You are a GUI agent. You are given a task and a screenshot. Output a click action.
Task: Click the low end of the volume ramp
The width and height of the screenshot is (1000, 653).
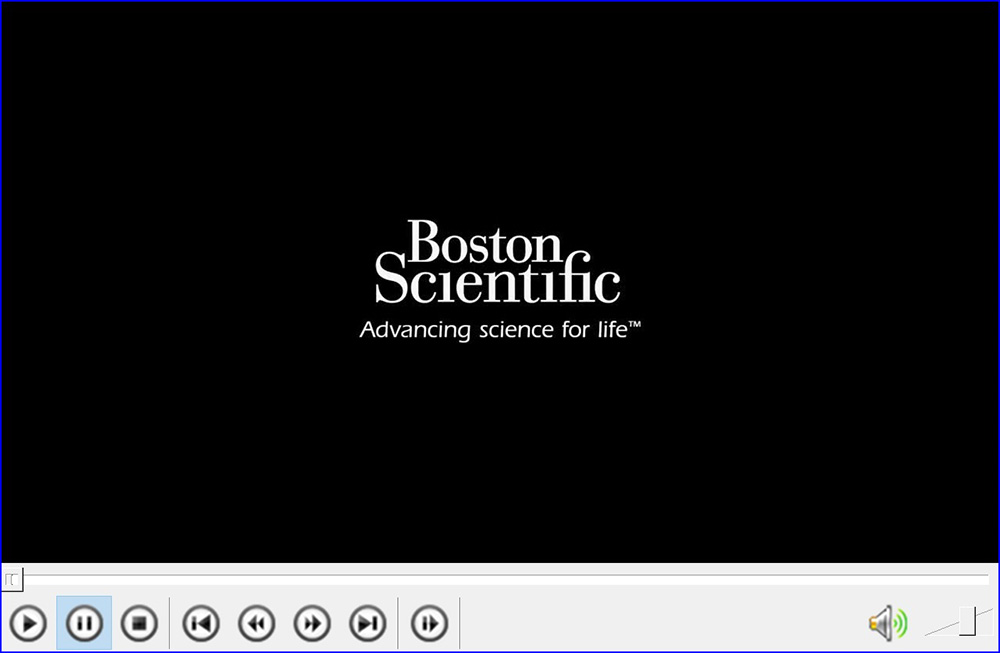(x=931, y=632)
